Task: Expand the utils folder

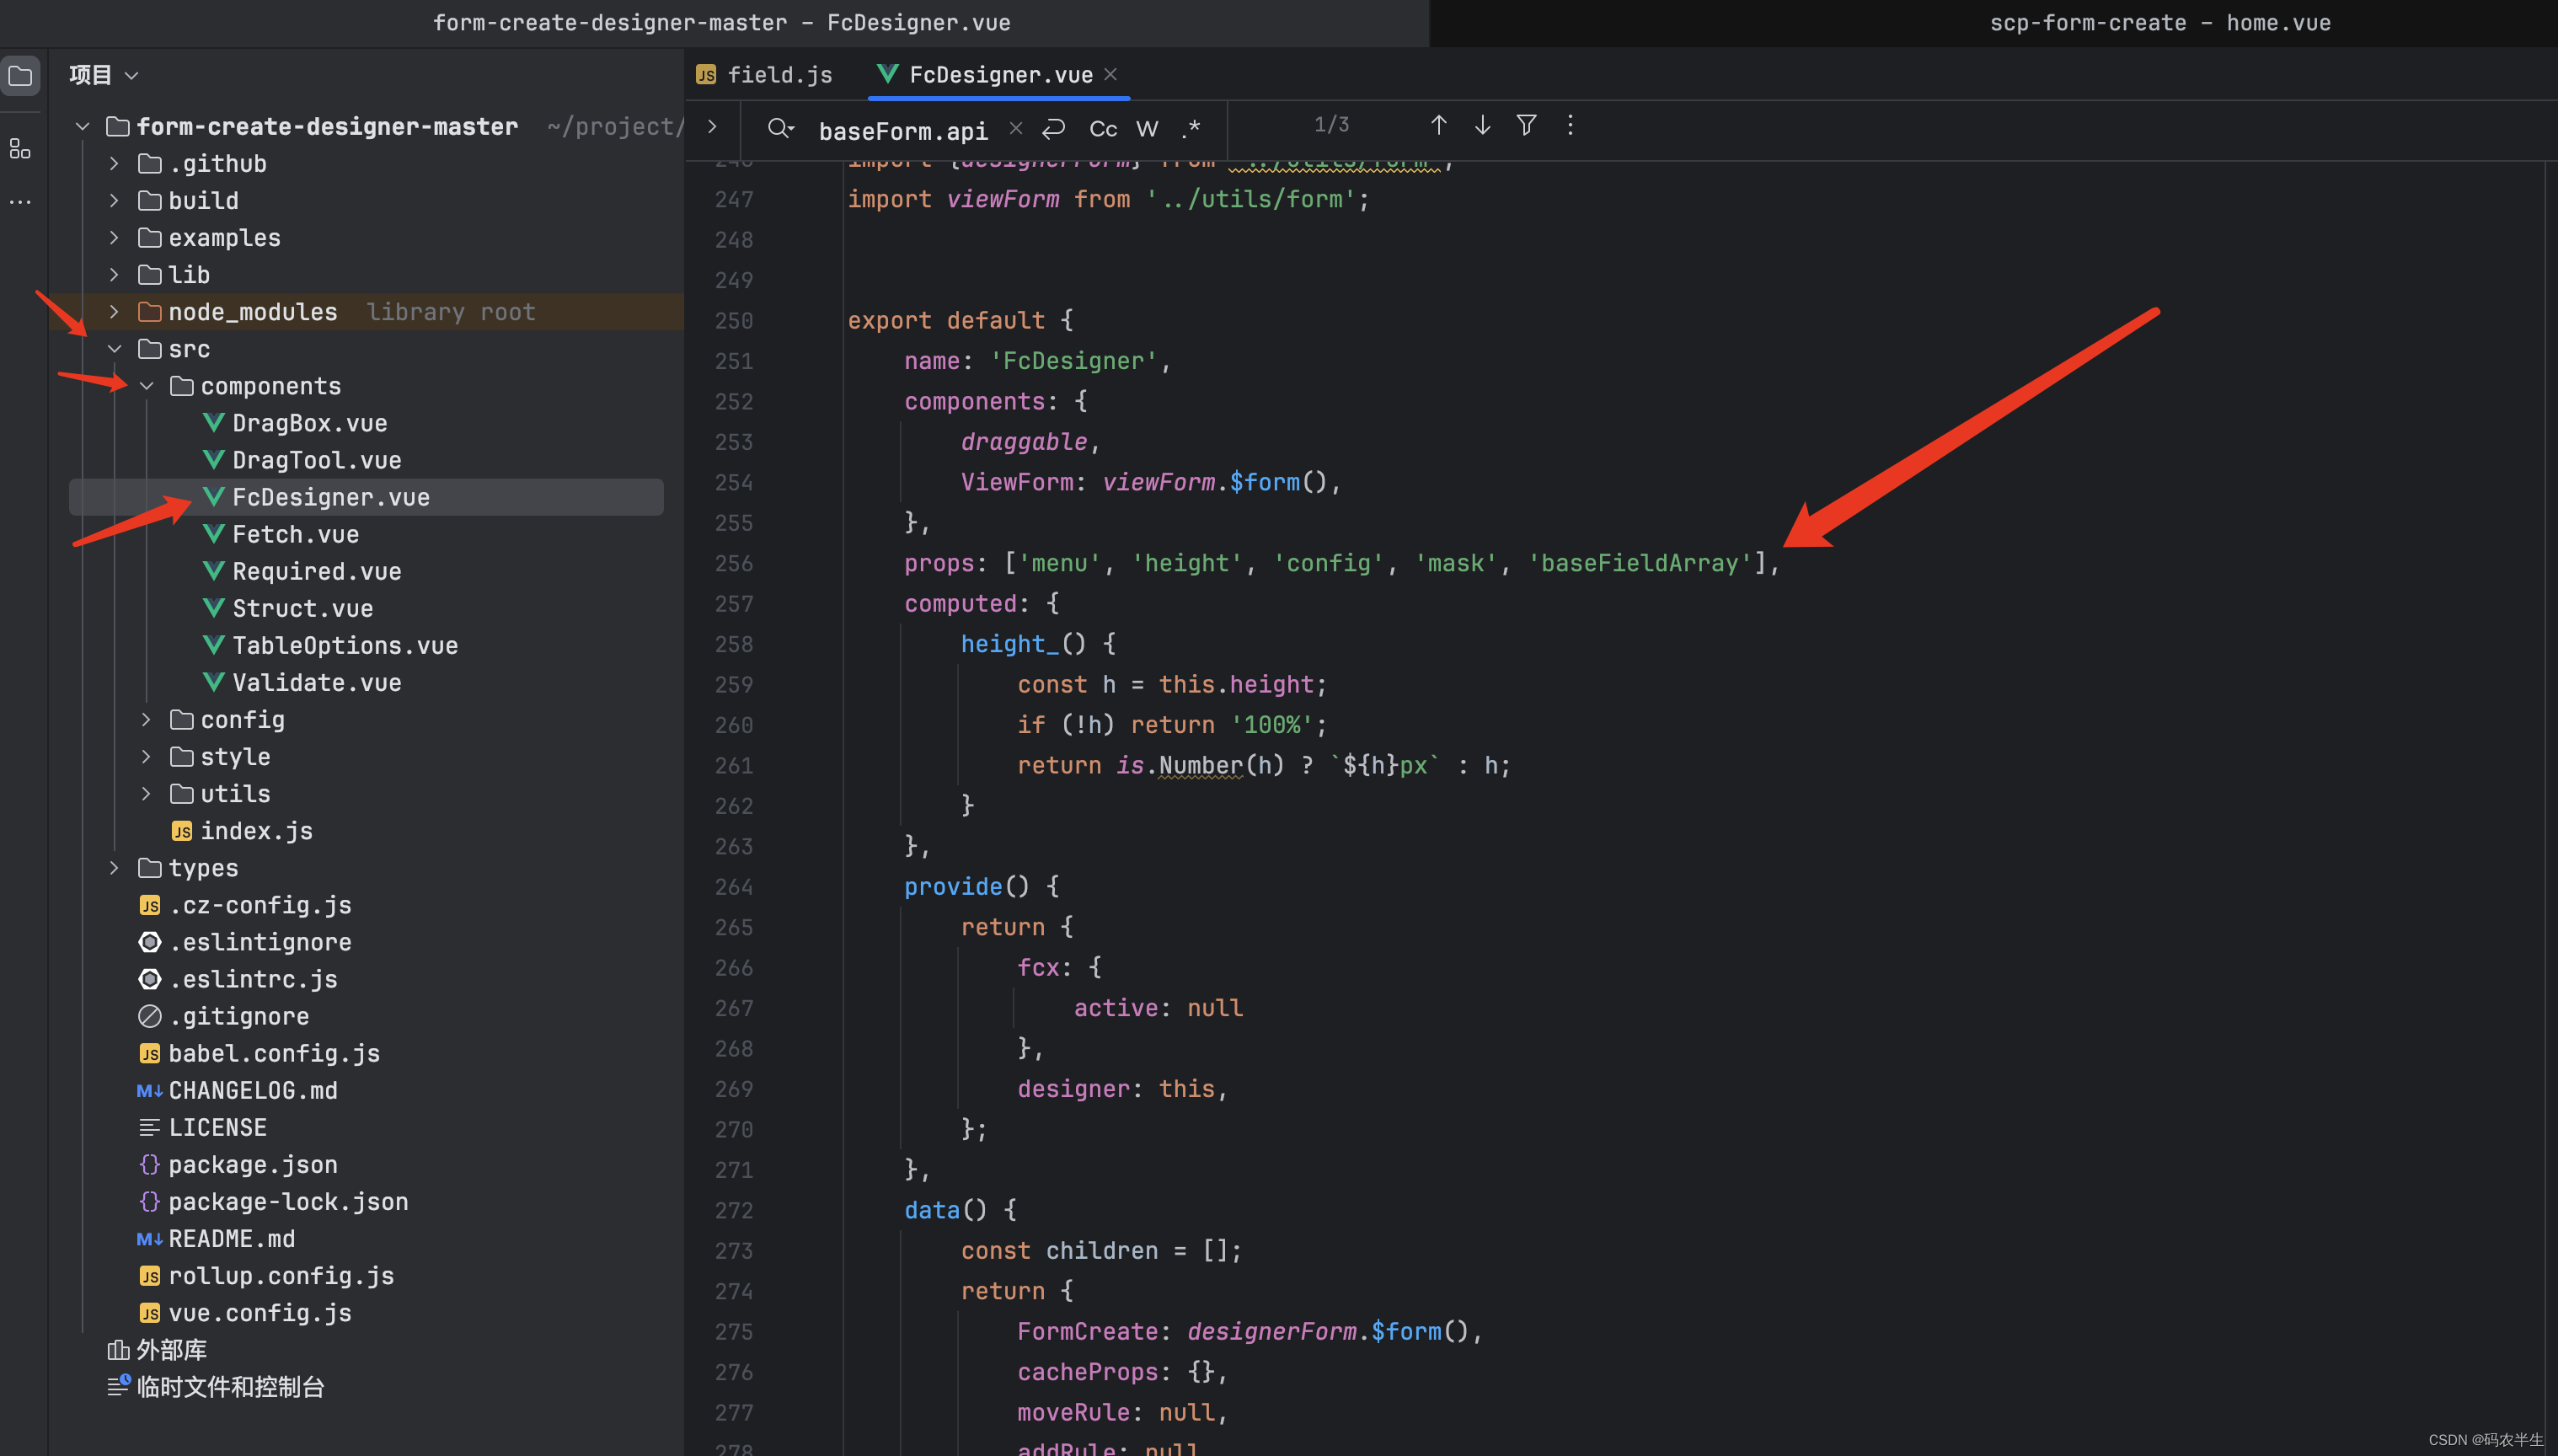Action: click(146, 794)
